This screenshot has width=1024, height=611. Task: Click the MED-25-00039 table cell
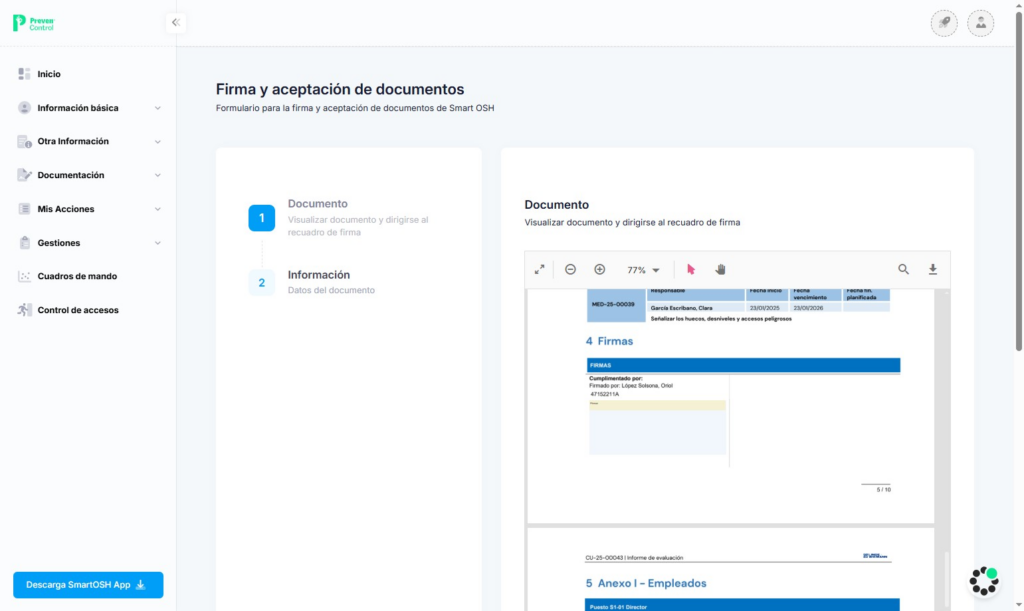tap(616, 305)
